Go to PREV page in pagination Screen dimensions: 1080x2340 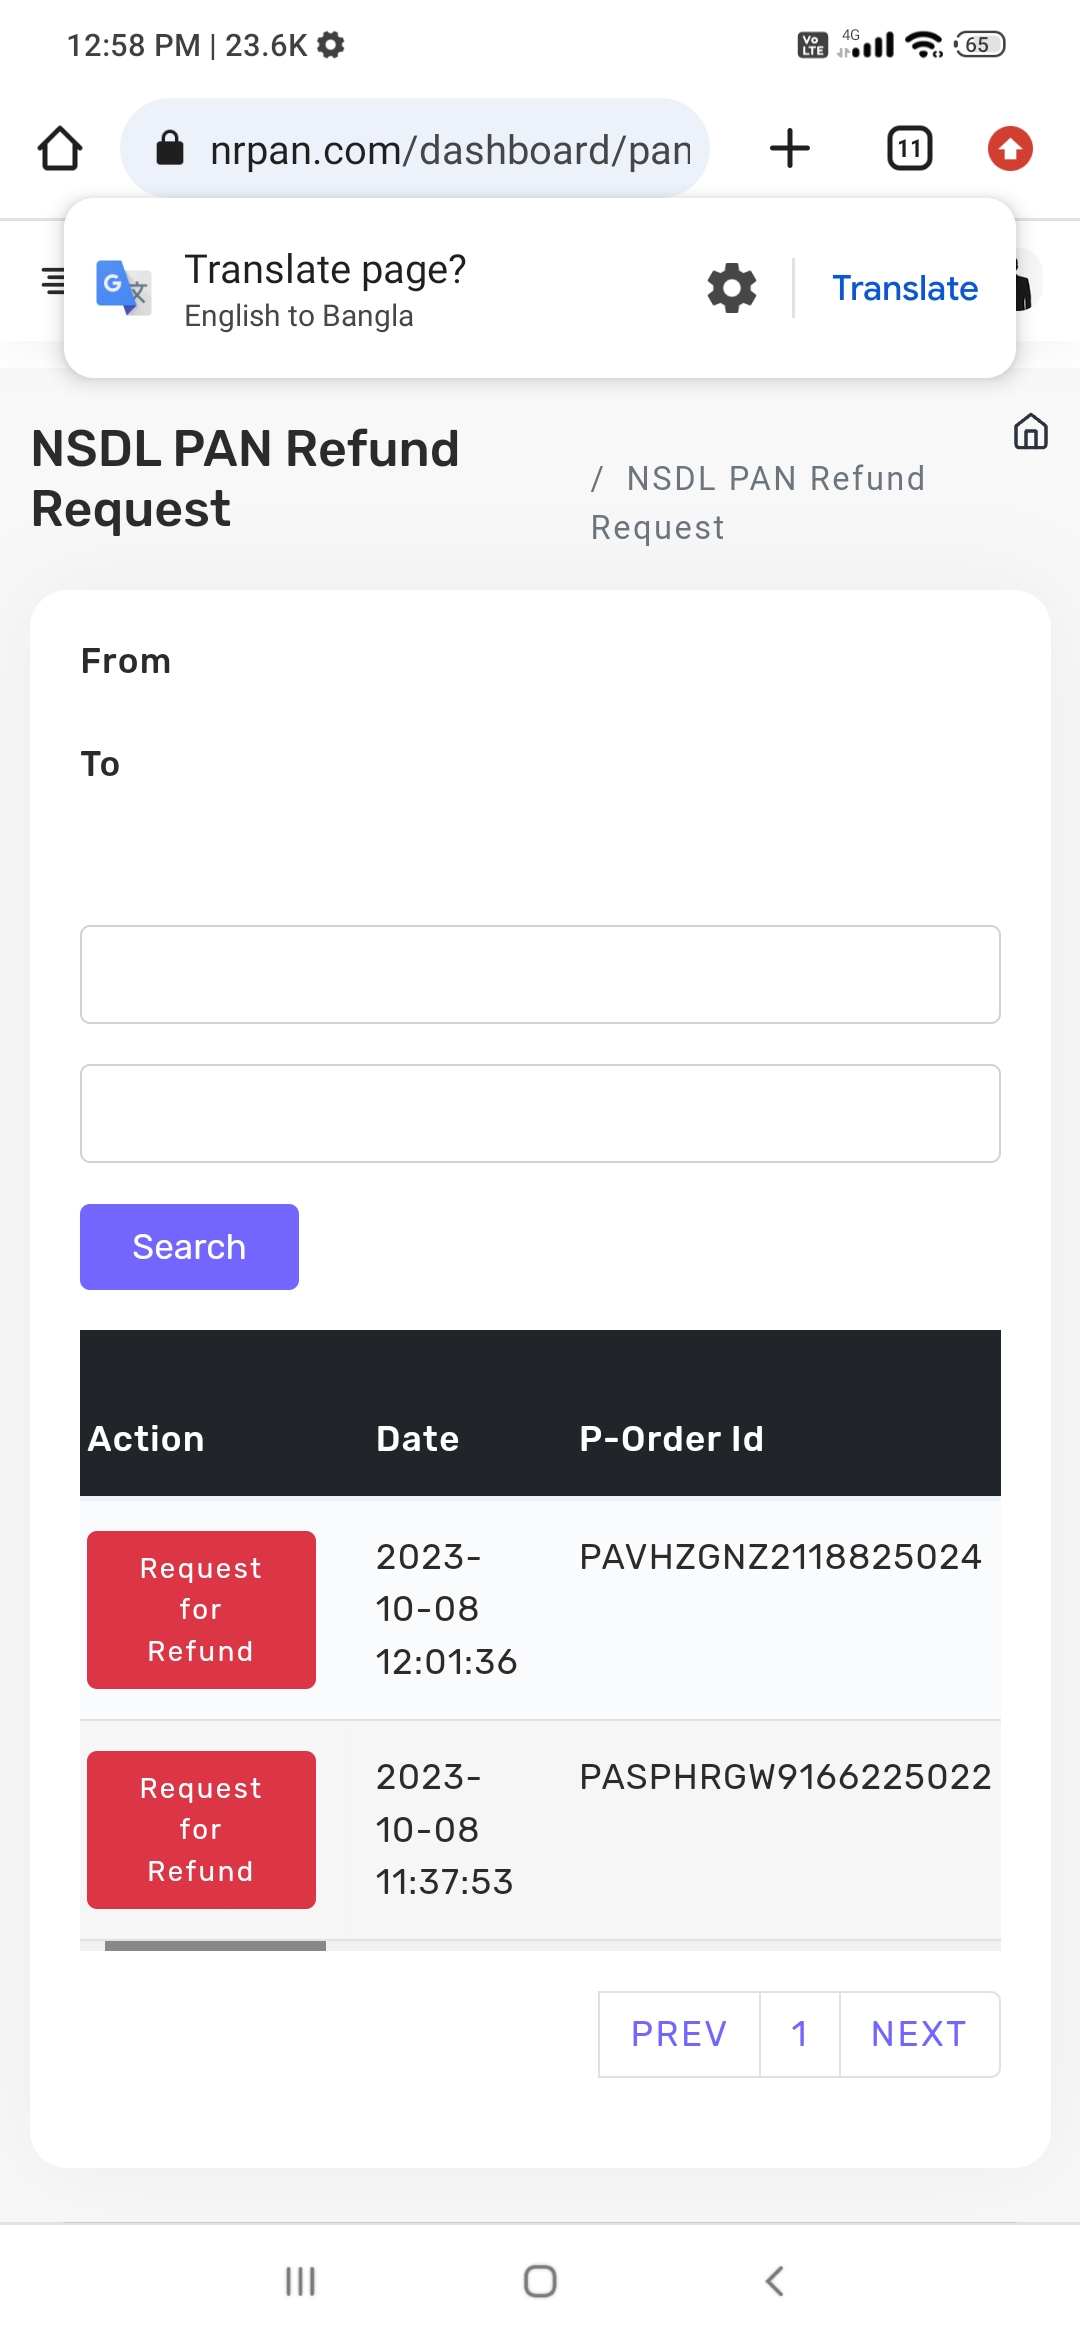point(679,2034)
